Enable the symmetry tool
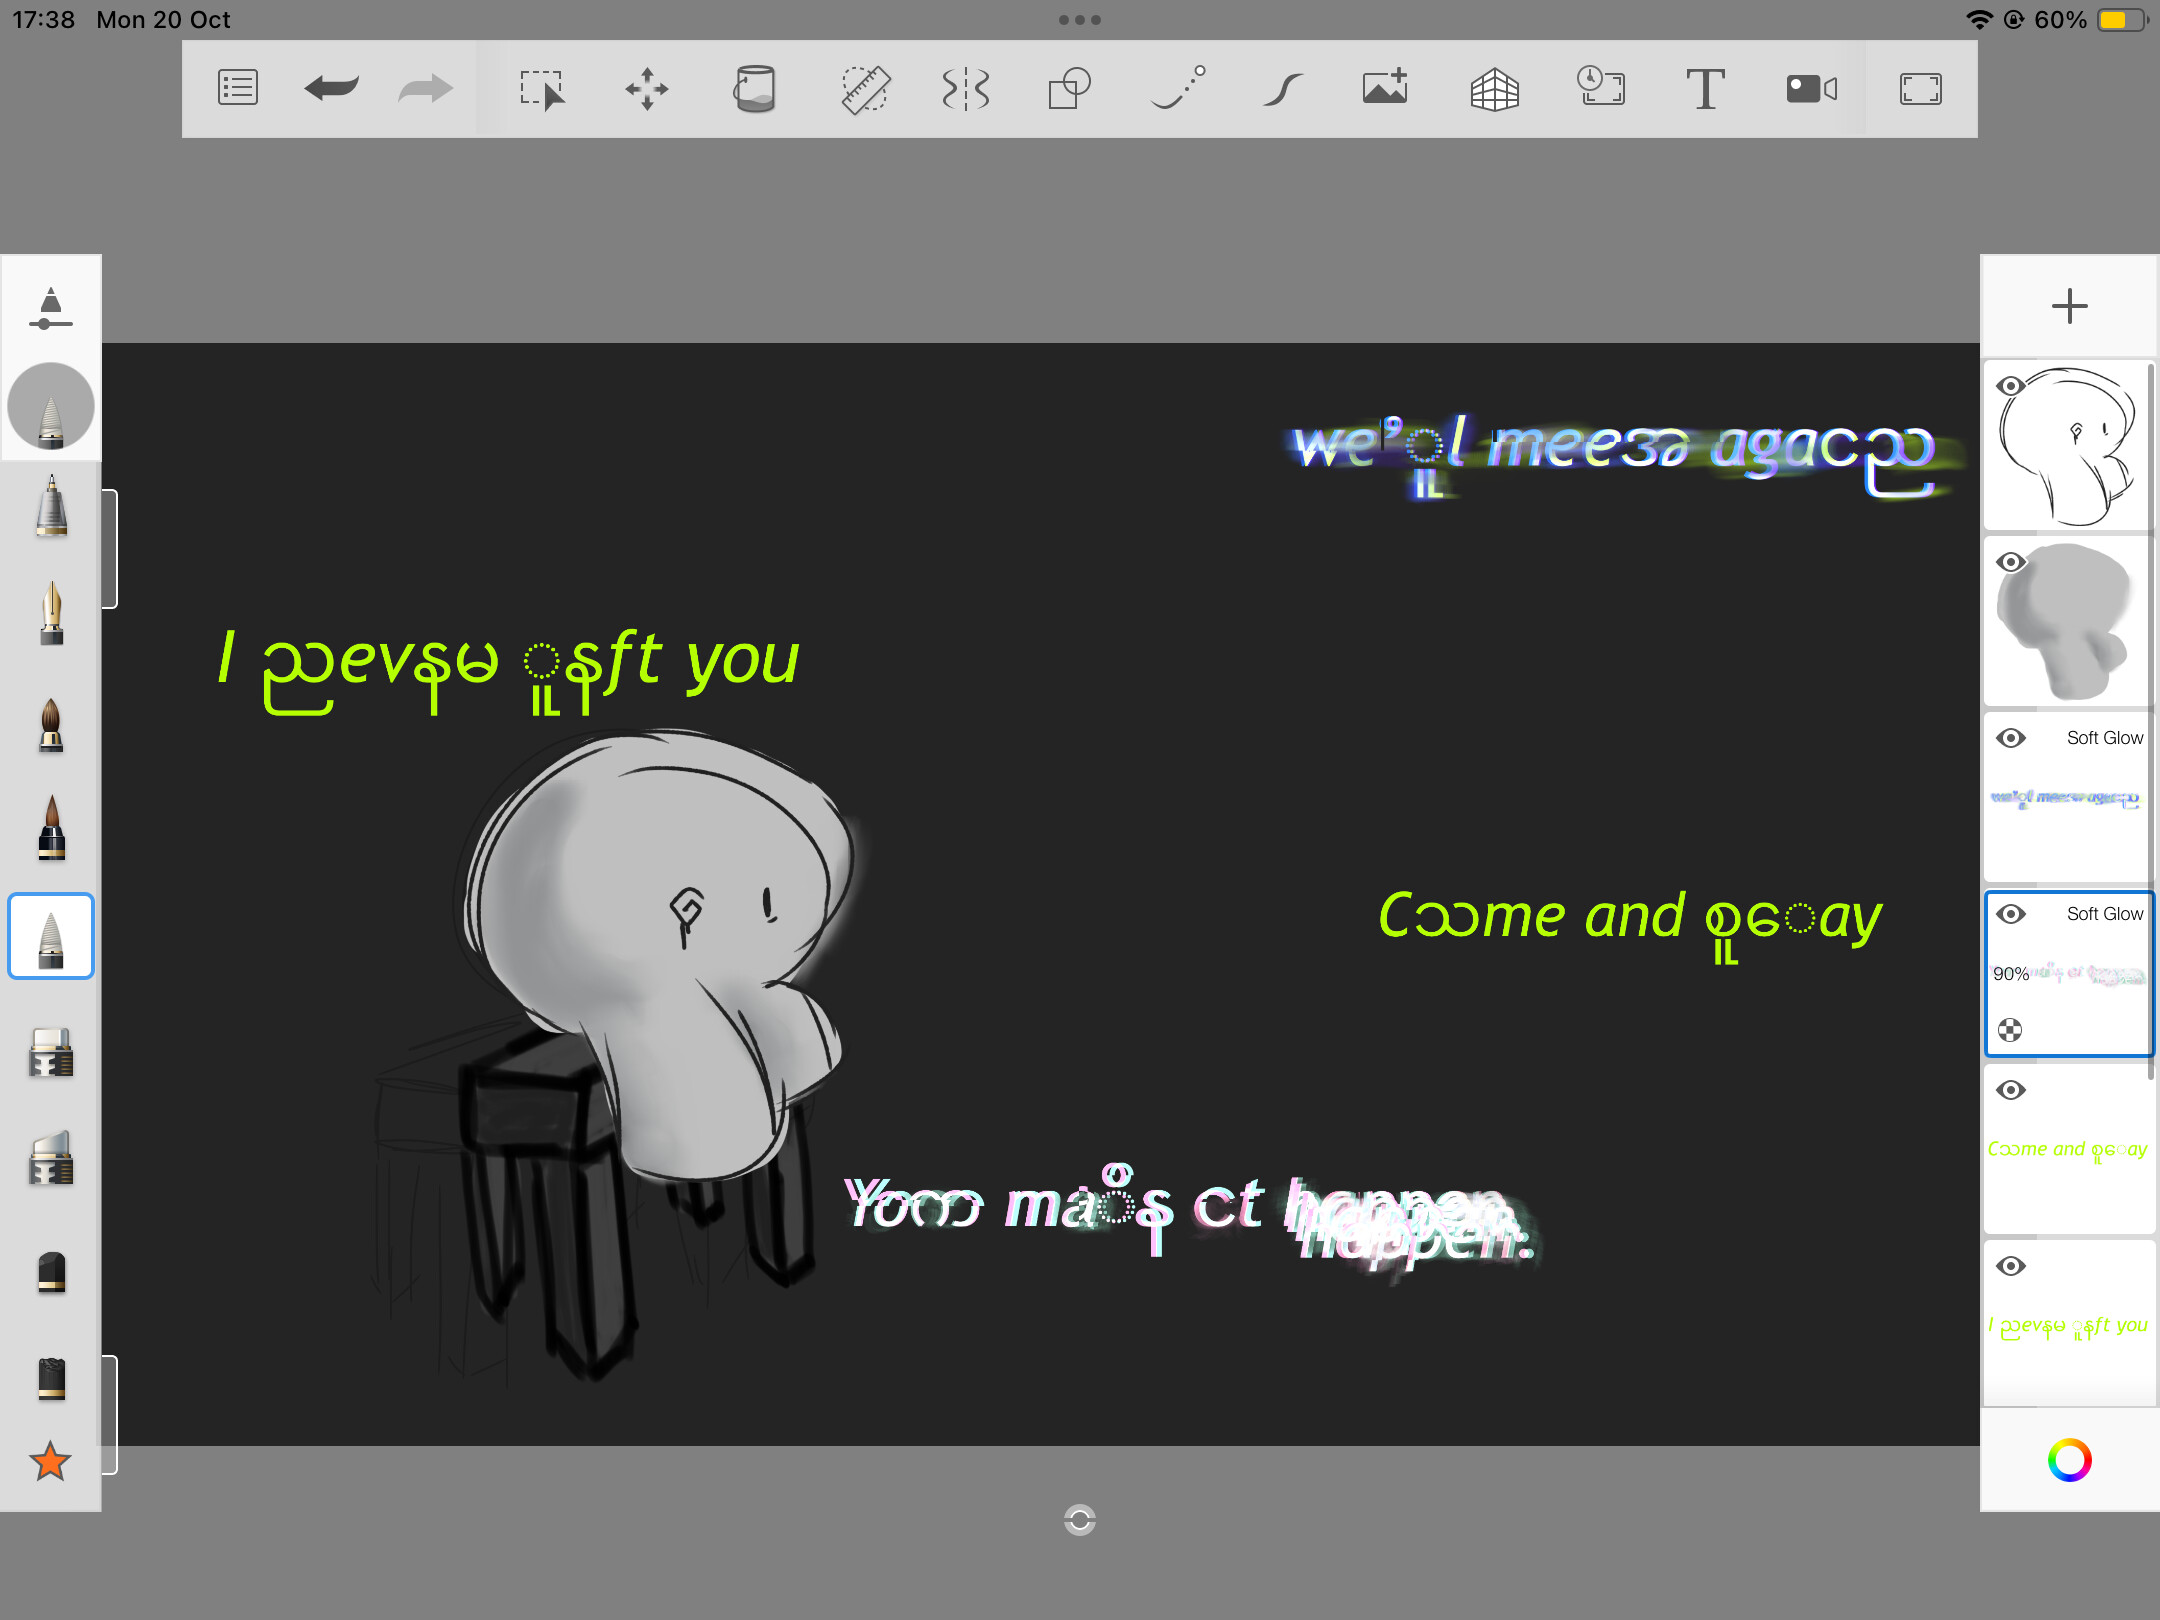 [x=966, y=88]
